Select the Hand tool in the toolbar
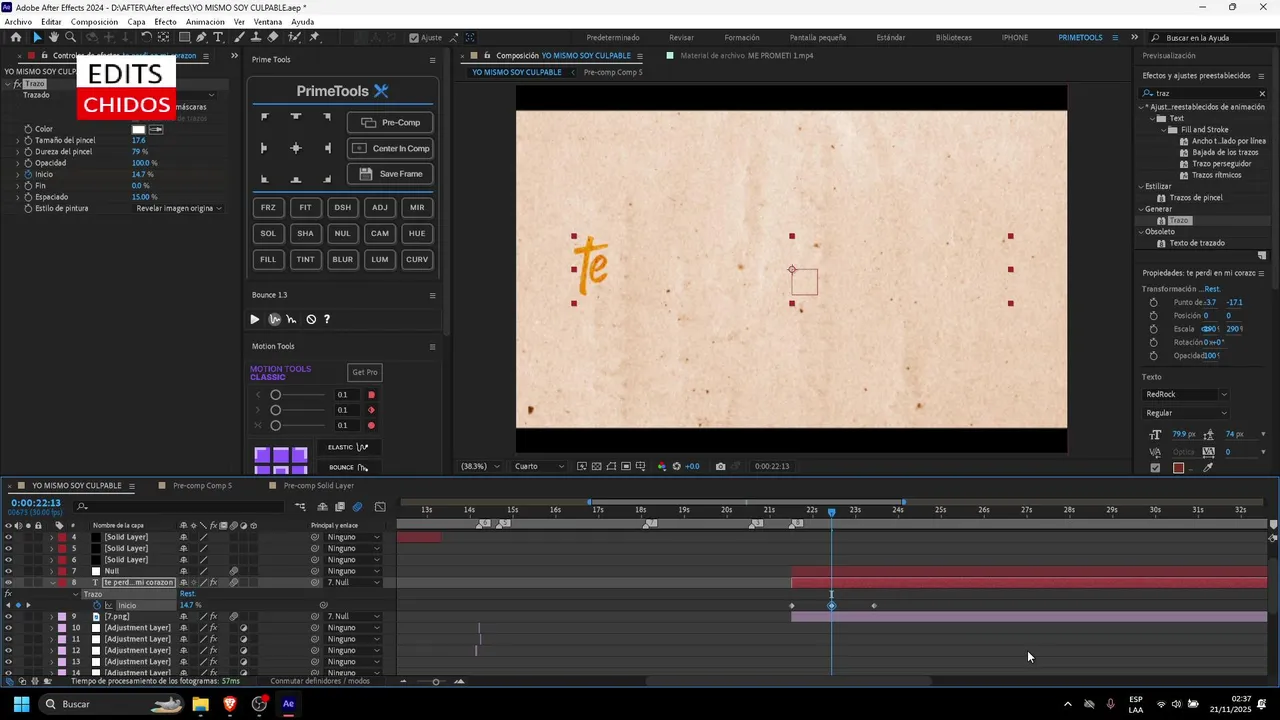Screen dimensions: 1280x720 [54, 38]
